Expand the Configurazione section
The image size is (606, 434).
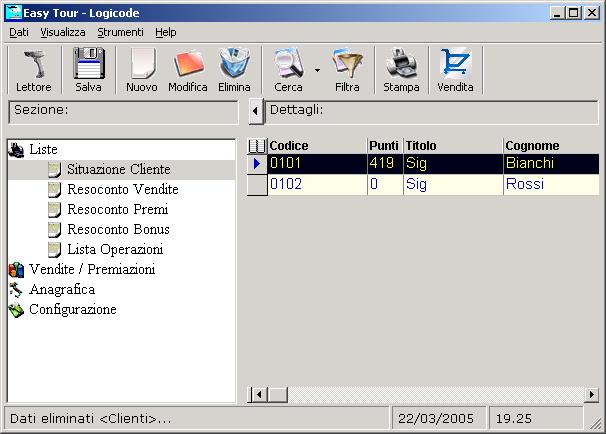tap(73, 310)
